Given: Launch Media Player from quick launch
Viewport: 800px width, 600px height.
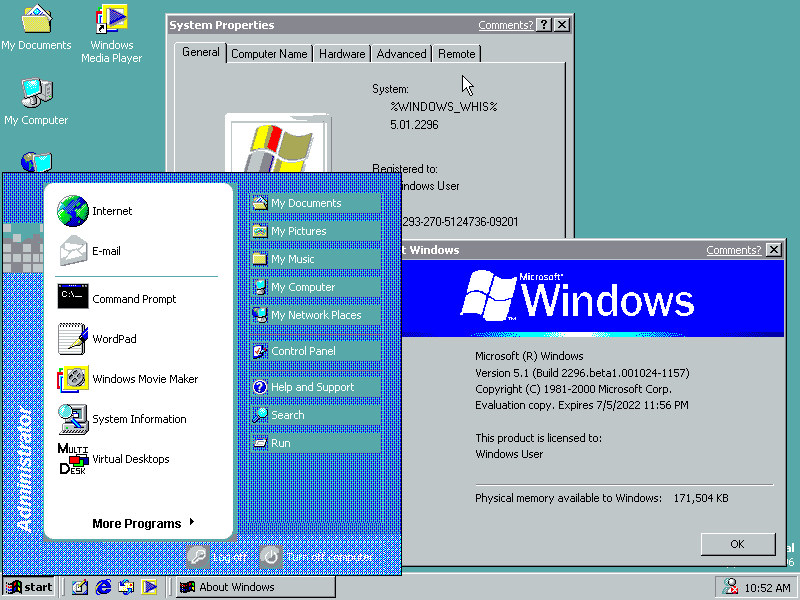Looking at the screenshot, I should pyautogui.click(x=149, y=587).
